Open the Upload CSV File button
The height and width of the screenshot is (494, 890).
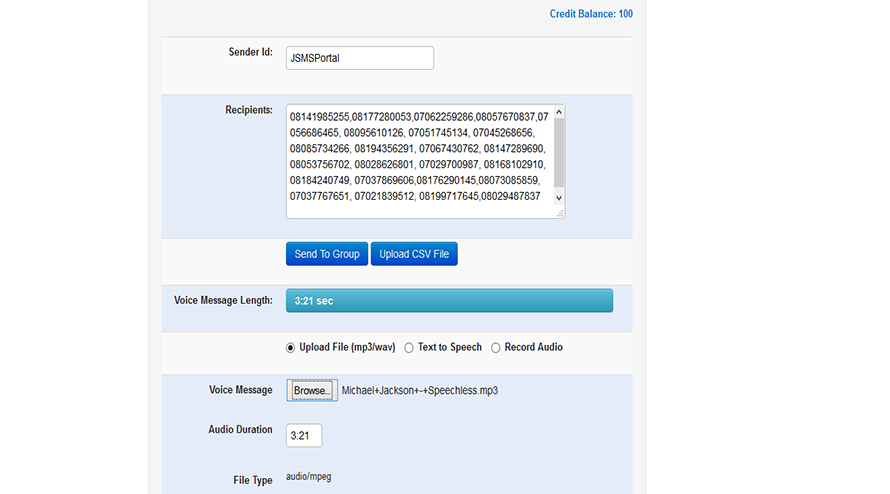(x=414, y=254)
